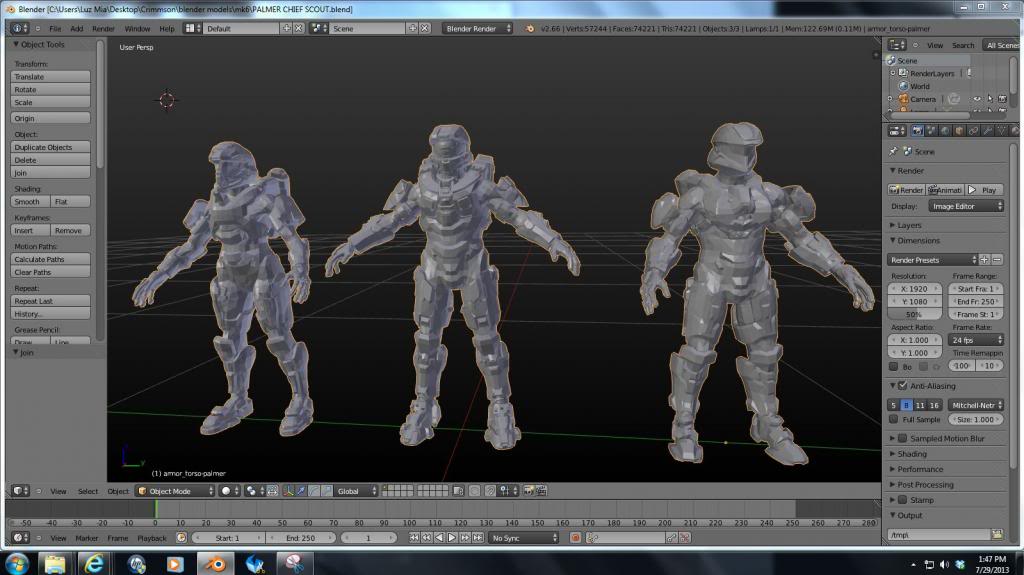This screenshot has width=1024, height=575.
Task: Toggle Camera visibility eye in outliner
Action: point(977,99)
